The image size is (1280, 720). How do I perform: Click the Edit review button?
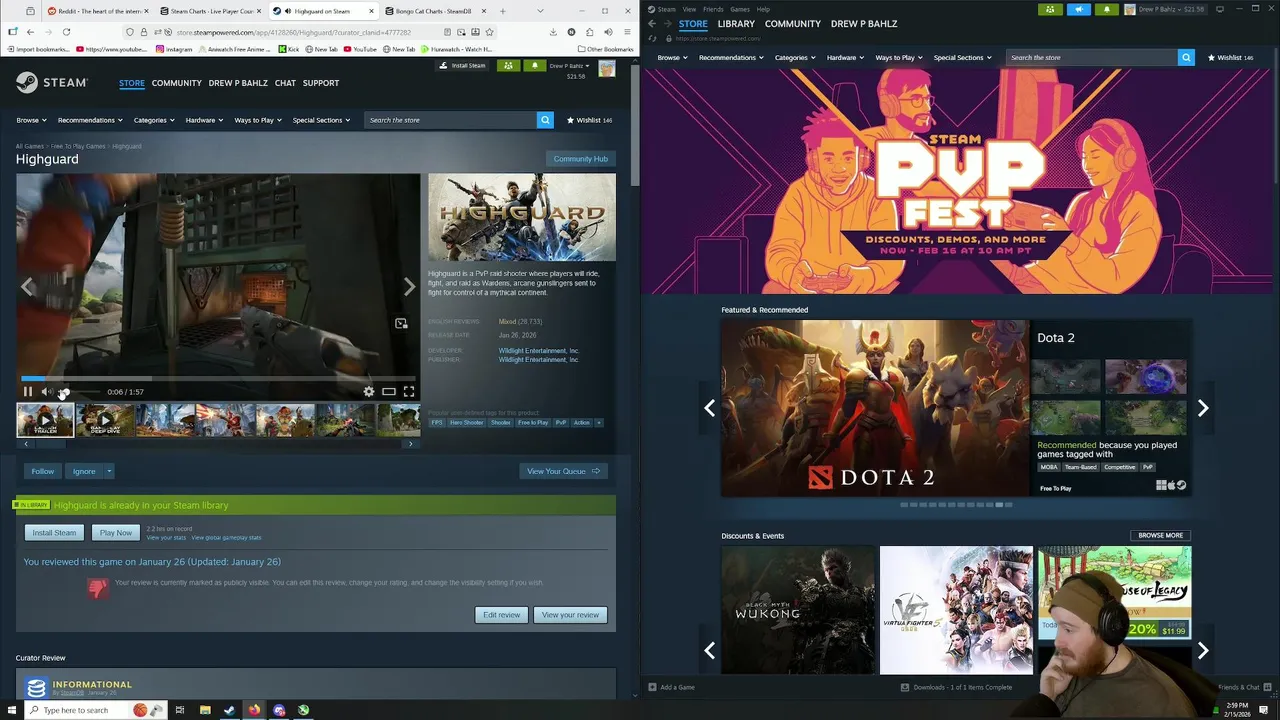tap(501, 615)
